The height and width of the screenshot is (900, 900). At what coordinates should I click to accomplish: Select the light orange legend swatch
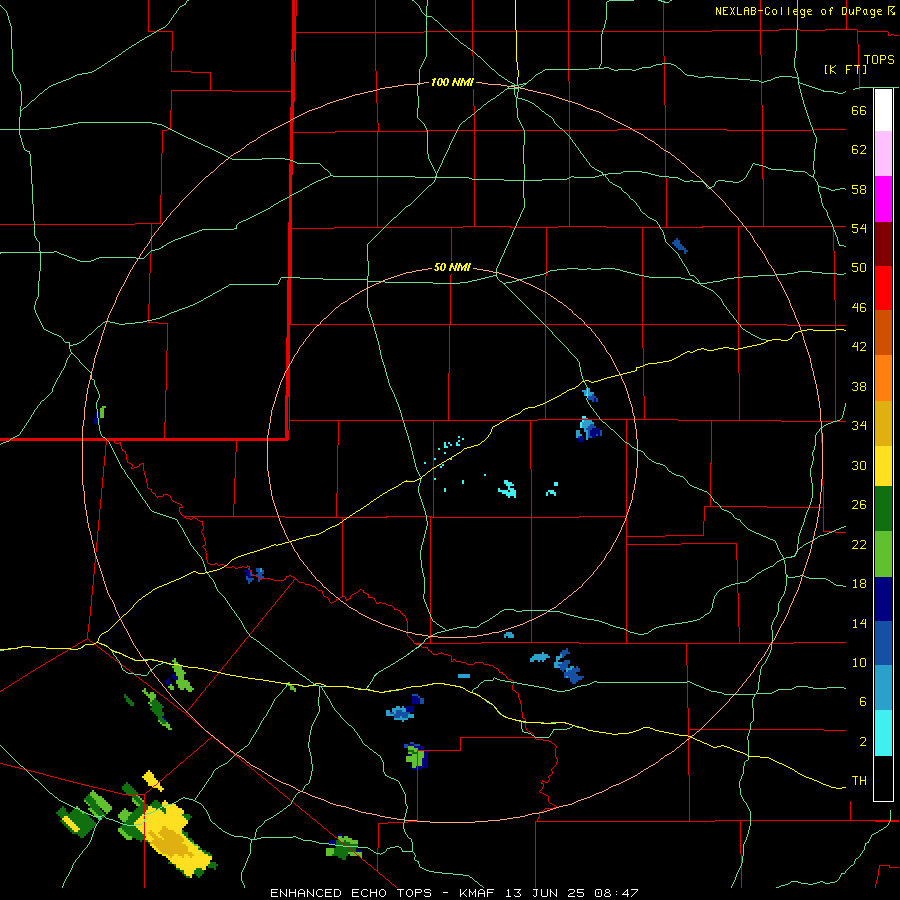[883, 378]
